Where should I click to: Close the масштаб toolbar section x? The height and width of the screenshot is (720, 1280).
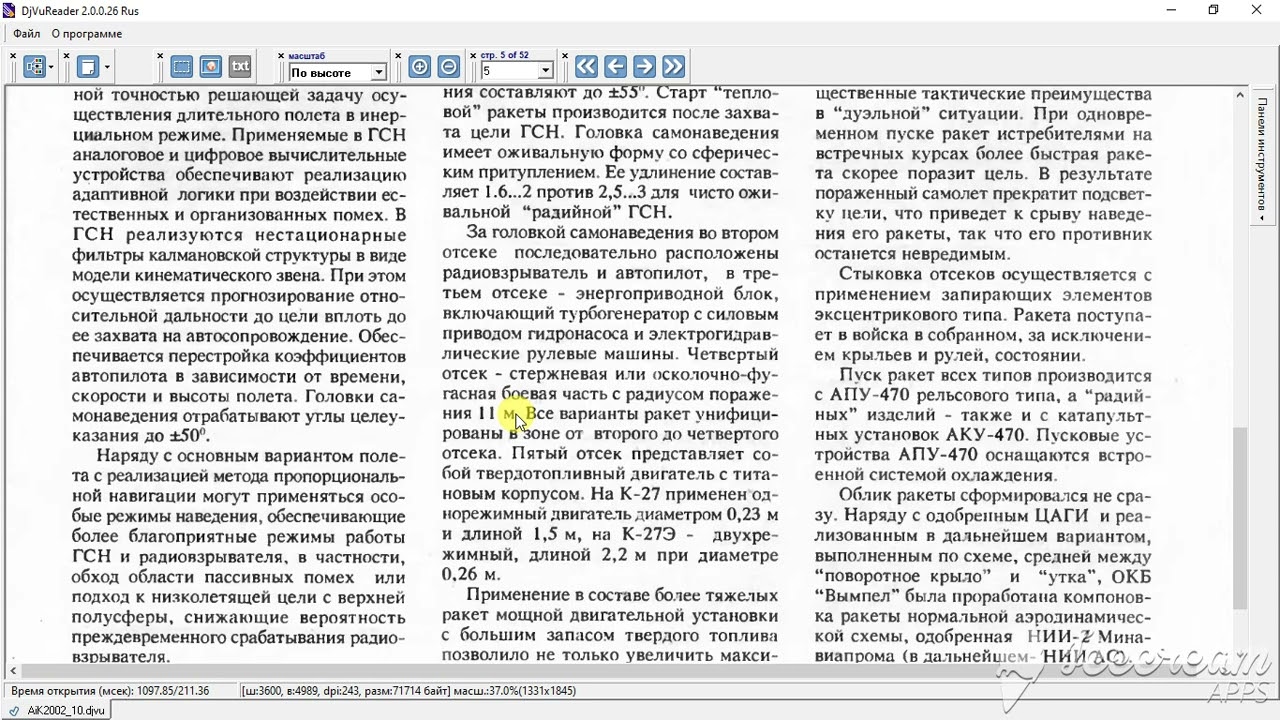(280, 56)
